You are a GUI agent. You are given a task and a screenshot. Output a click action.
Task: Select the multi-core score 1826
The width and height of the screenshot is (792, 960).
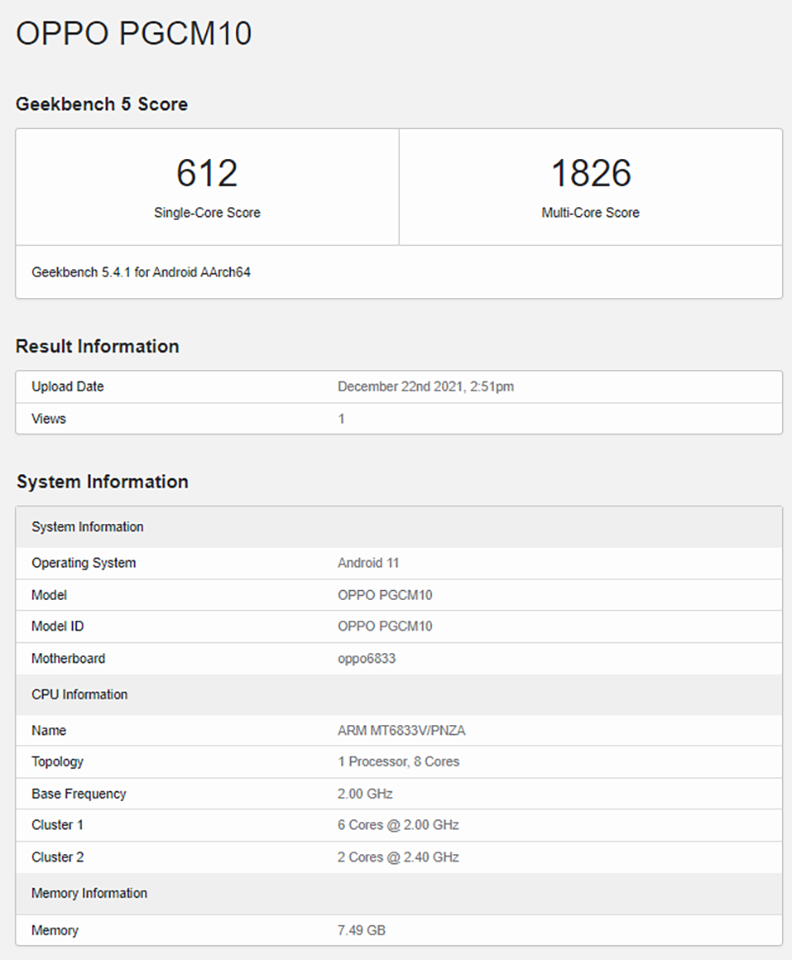591,173
